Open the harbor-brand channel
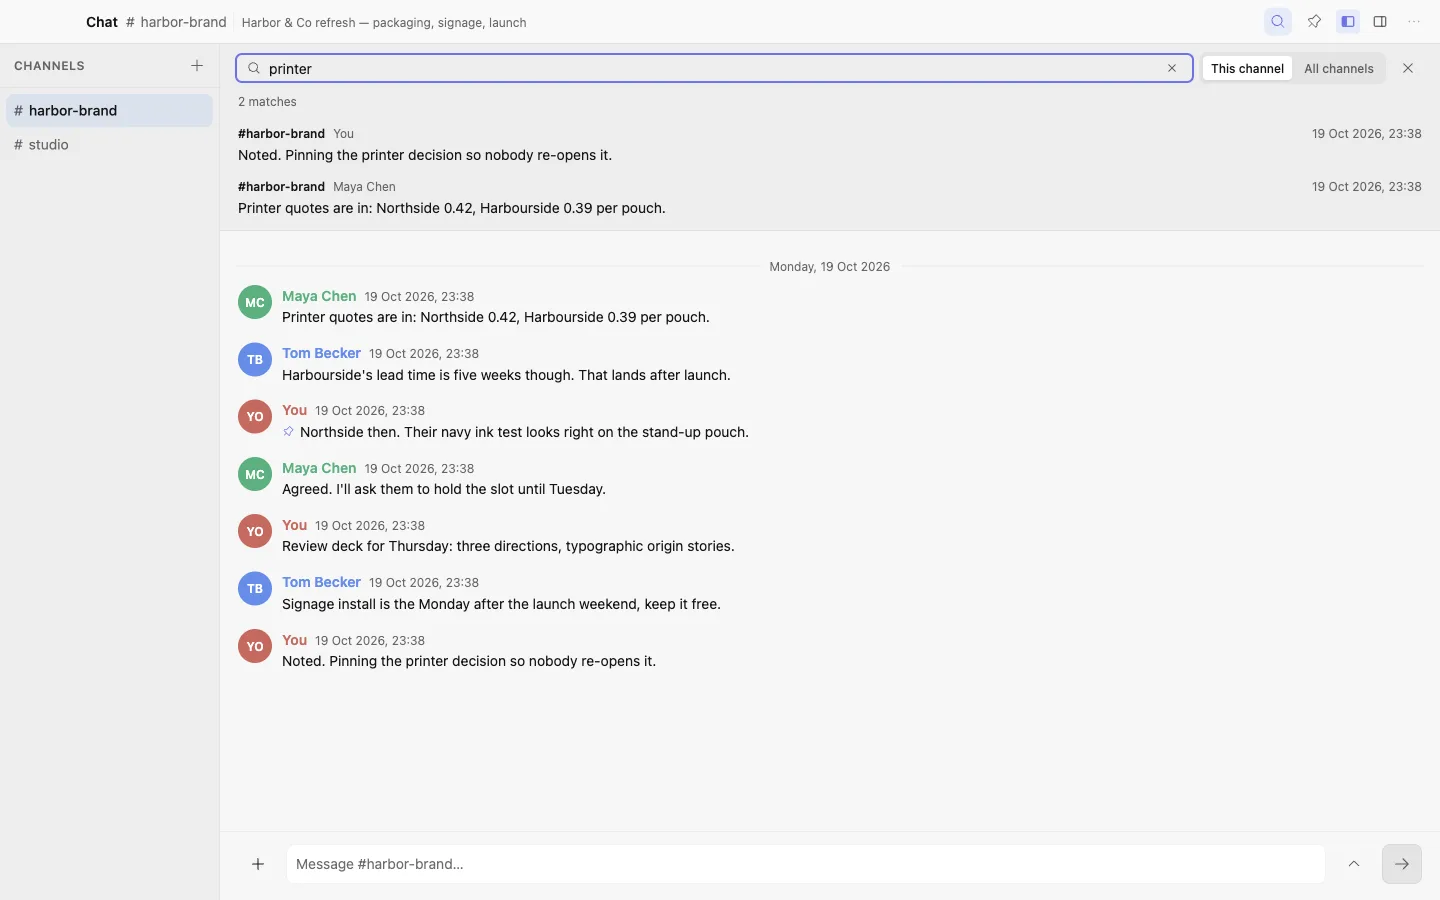 click(x=109, y=110)
